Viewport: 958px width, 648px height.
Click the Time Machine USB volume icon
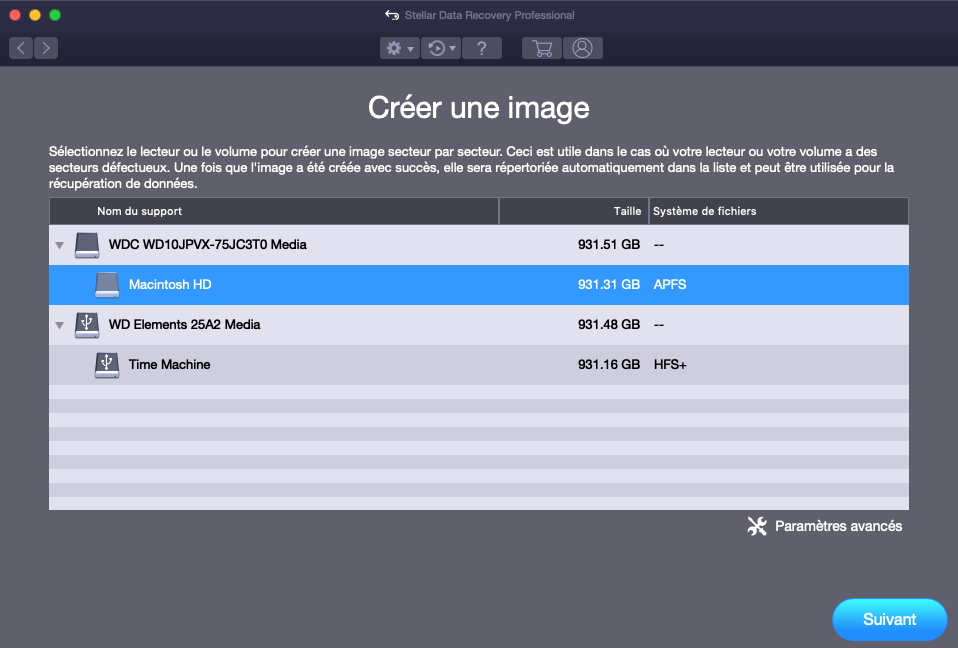point(107,365)
